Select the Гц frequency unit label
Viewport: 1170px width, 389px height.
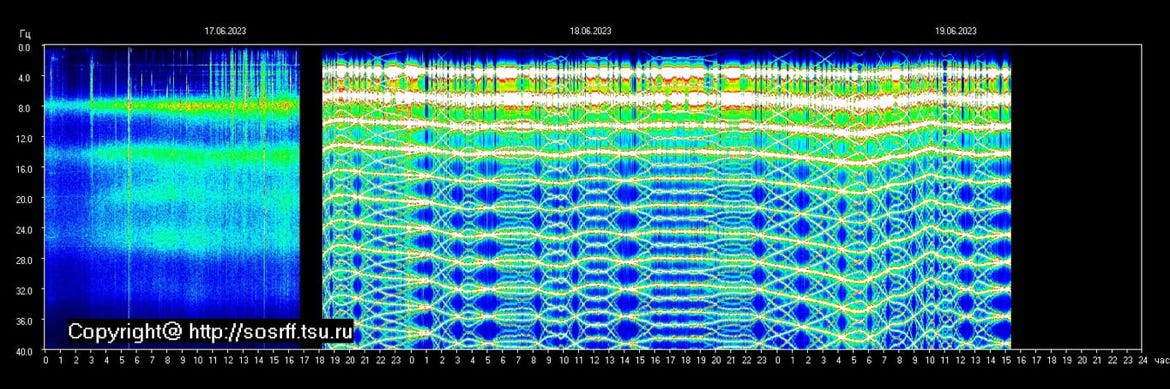pyautogui.click(x=25, y=34)
